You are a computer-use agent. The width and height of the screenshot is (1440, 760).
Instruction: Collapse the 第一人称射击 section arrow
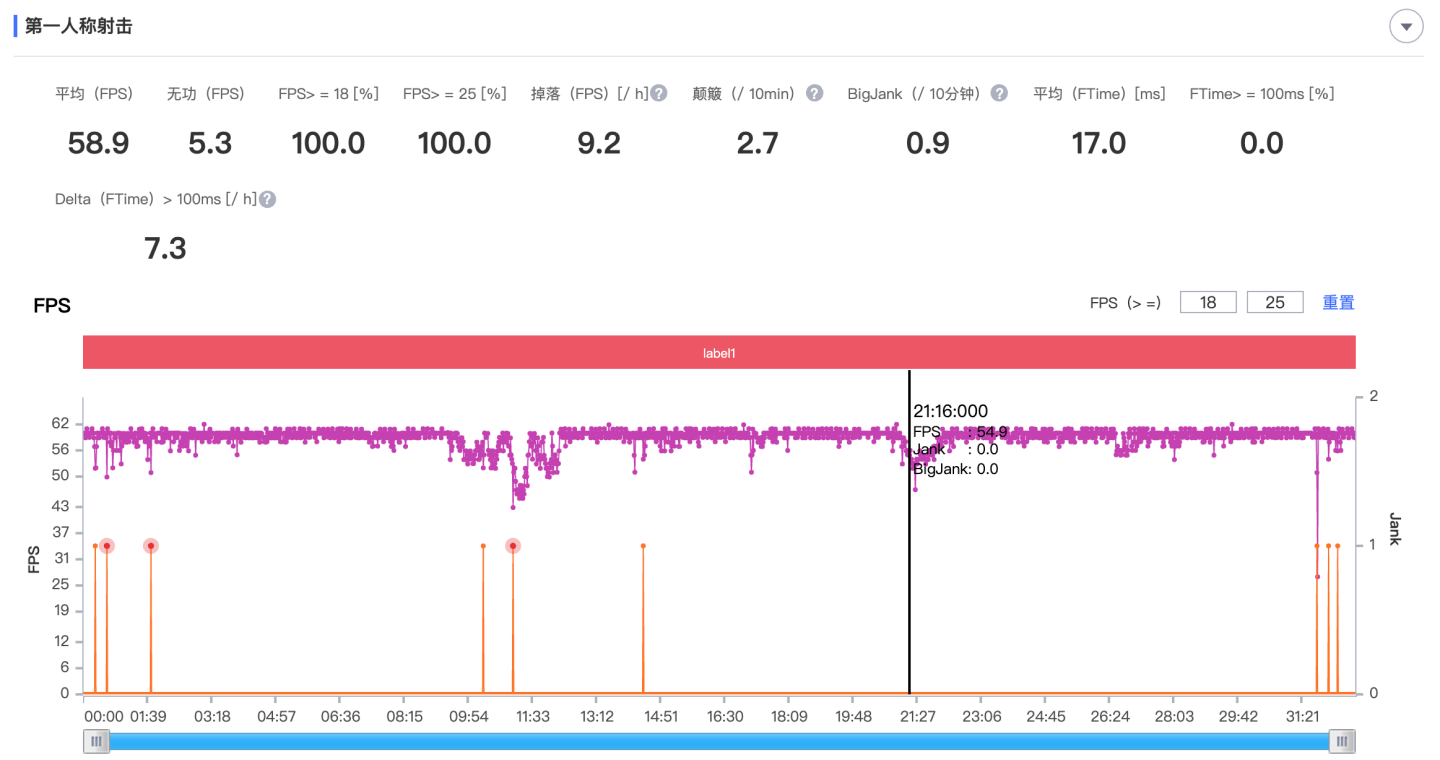[1406, 27]
